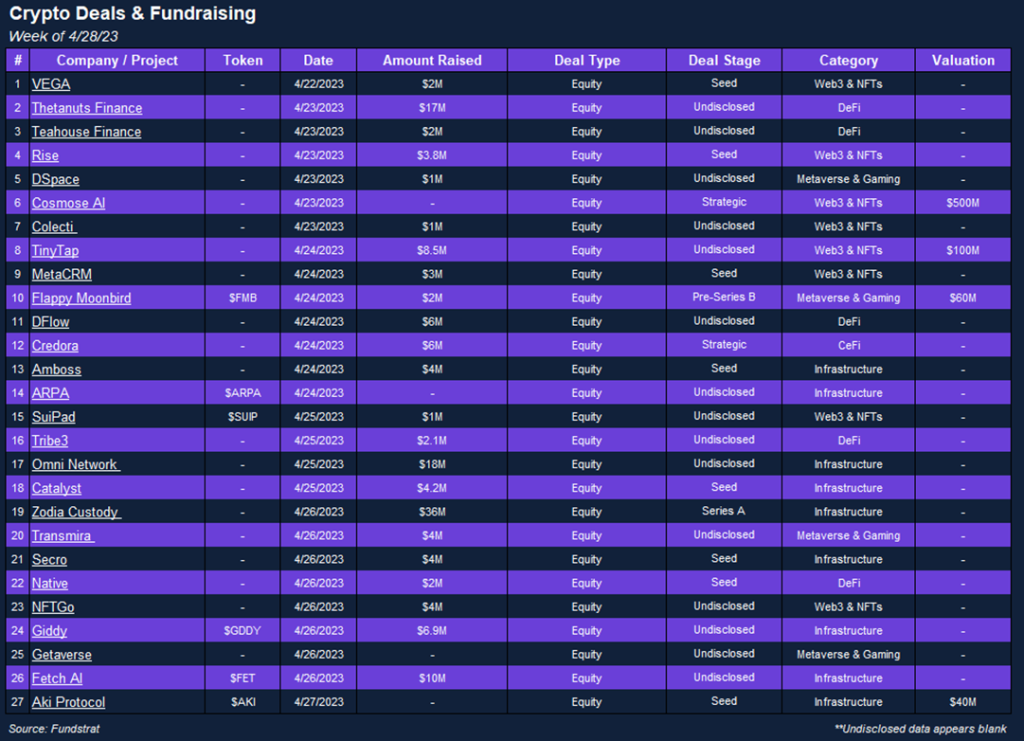Select the $AKI token cell
This screenshot has width=1024, height=741.
pyautogui.click(x=243, y=702)
